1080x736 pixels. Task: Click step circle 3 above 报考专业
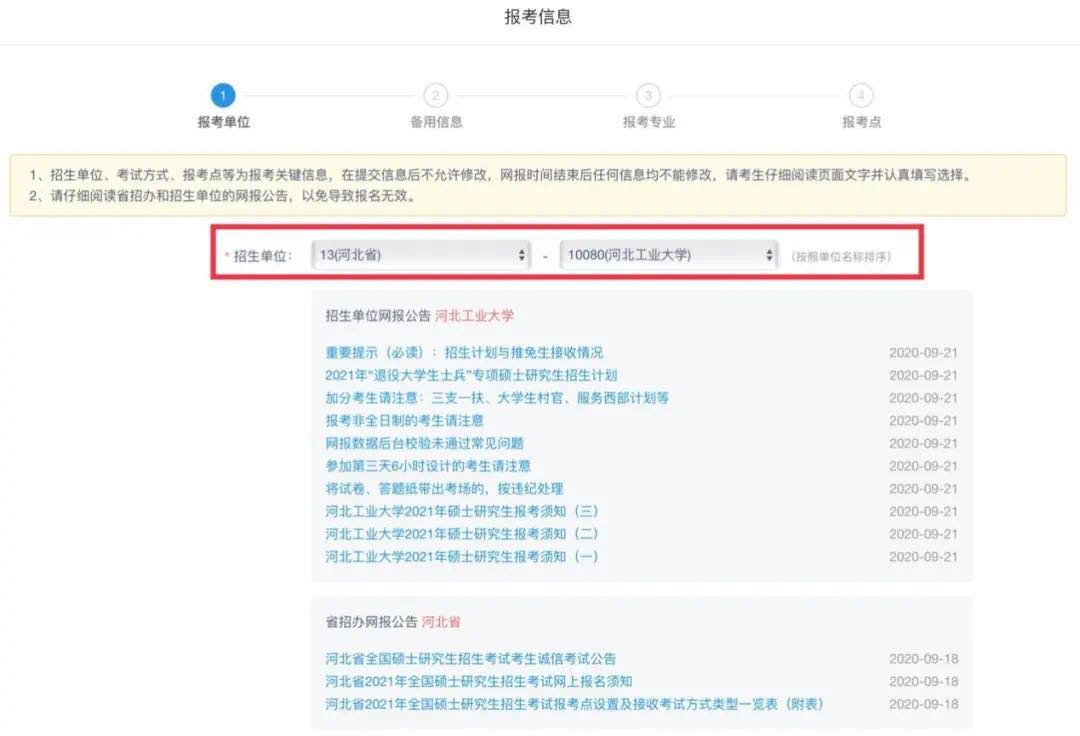click(648, 95)
